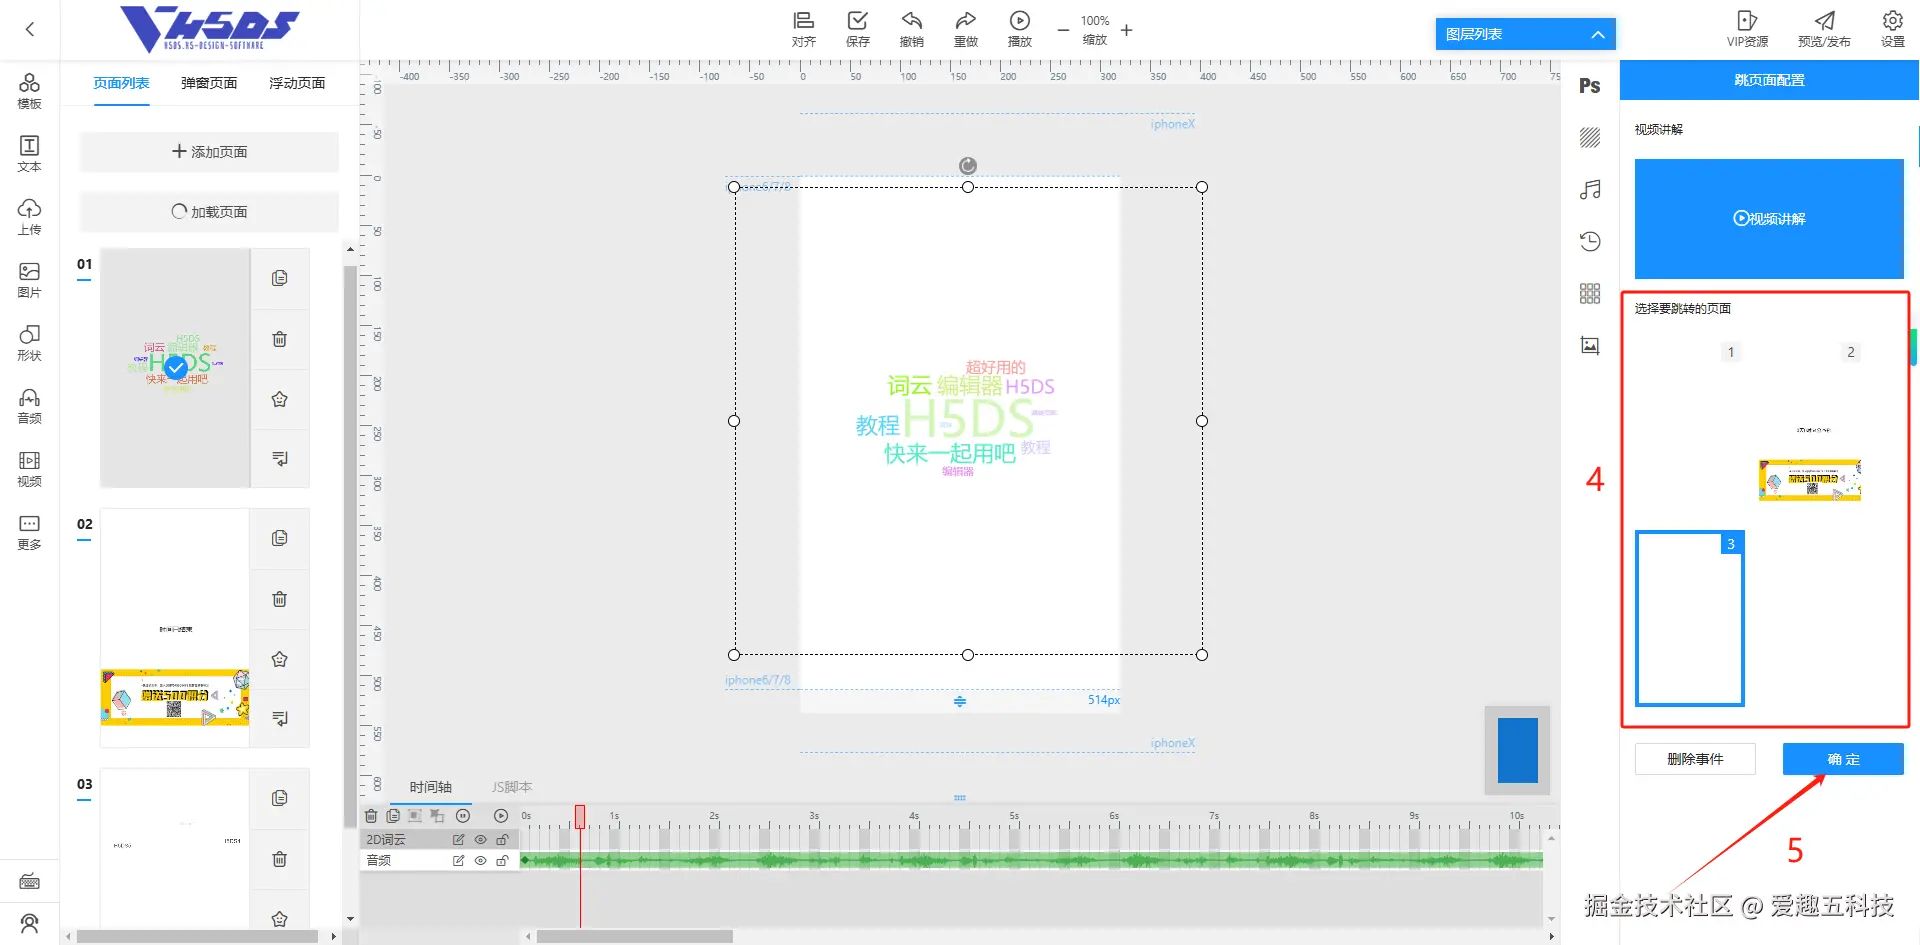1920x945 pixels.
Task: Click the keyboard shortcuts icon
Action: point(30,881)
